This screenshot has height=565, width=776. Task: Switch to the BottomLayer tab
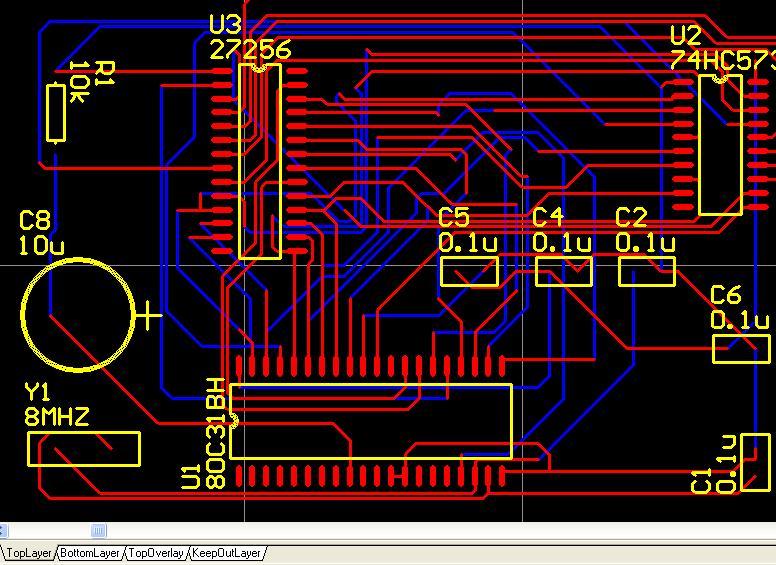click(x=90, y=553)
